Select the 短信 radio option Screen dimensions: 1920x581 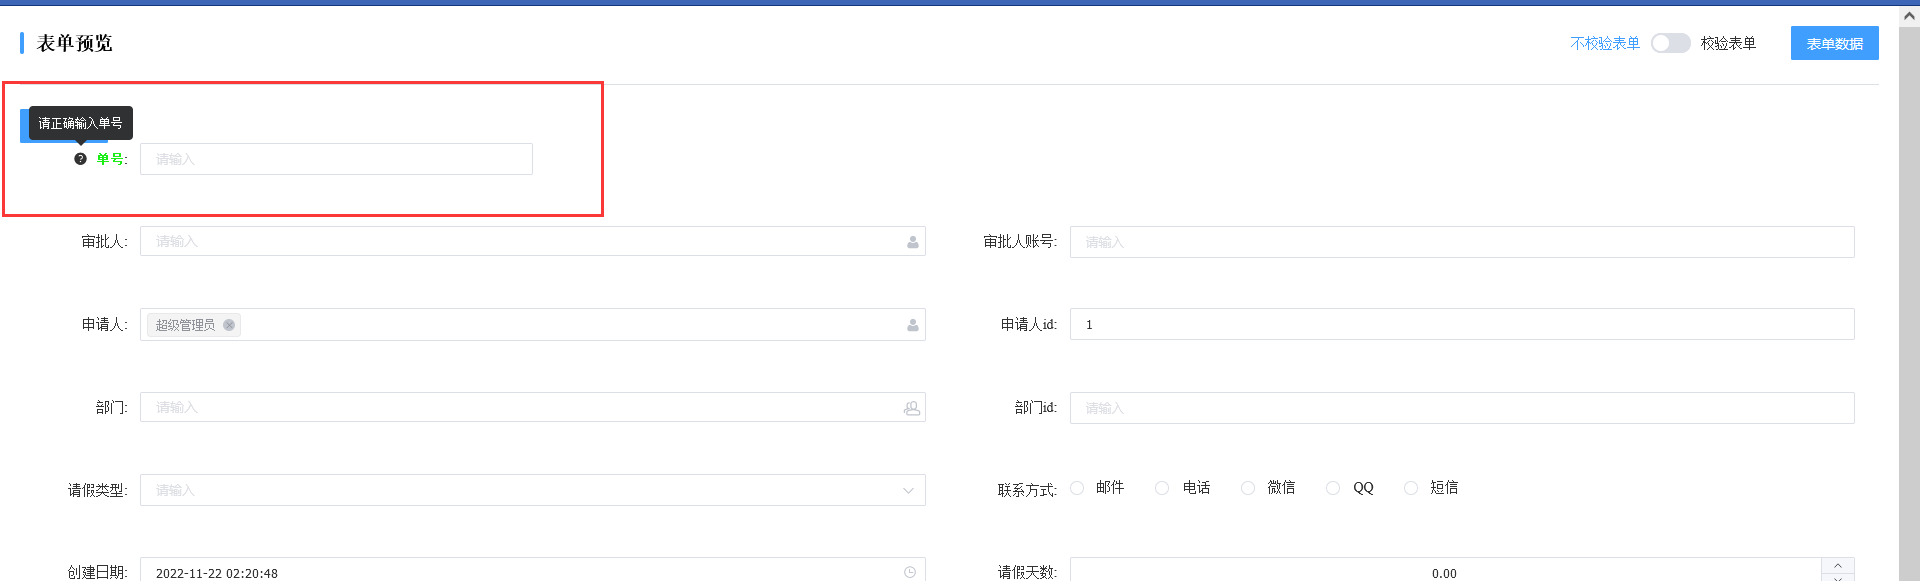(x=1411, y=488)
